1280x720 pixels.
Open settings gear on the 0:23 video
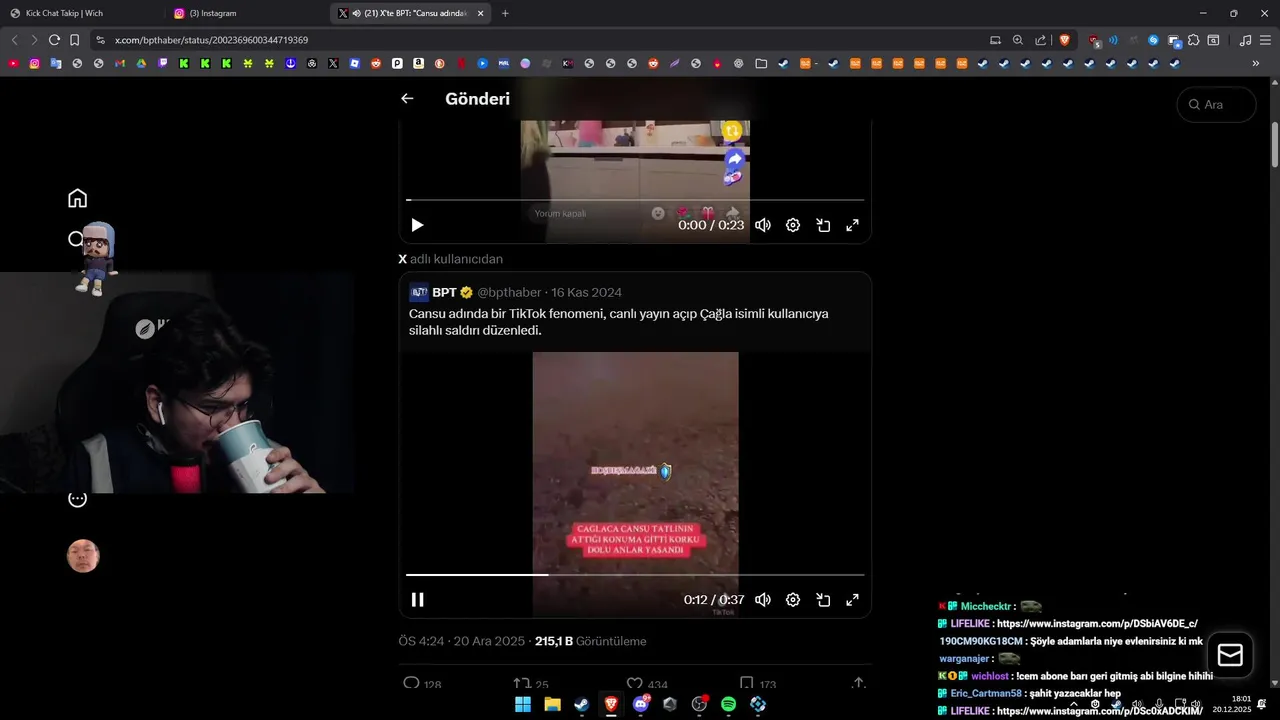pyautogui.click(x=793, y=225)
